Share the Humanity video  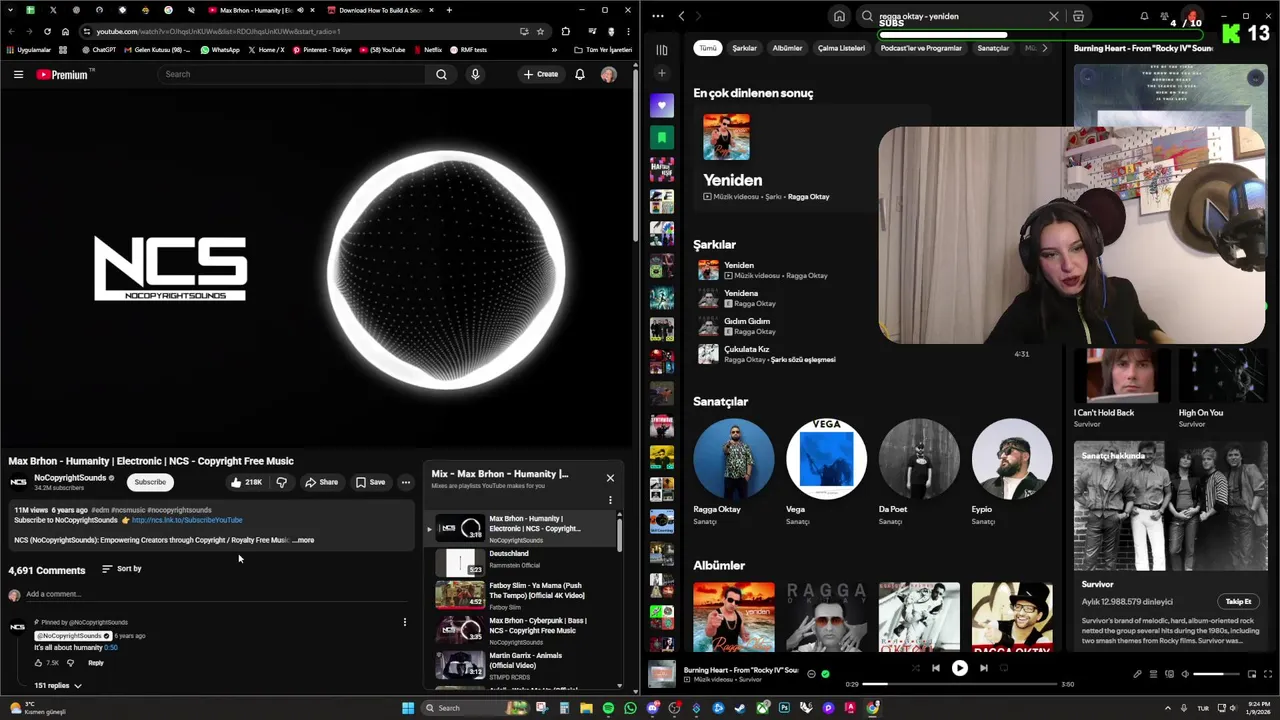coord(321,482)
